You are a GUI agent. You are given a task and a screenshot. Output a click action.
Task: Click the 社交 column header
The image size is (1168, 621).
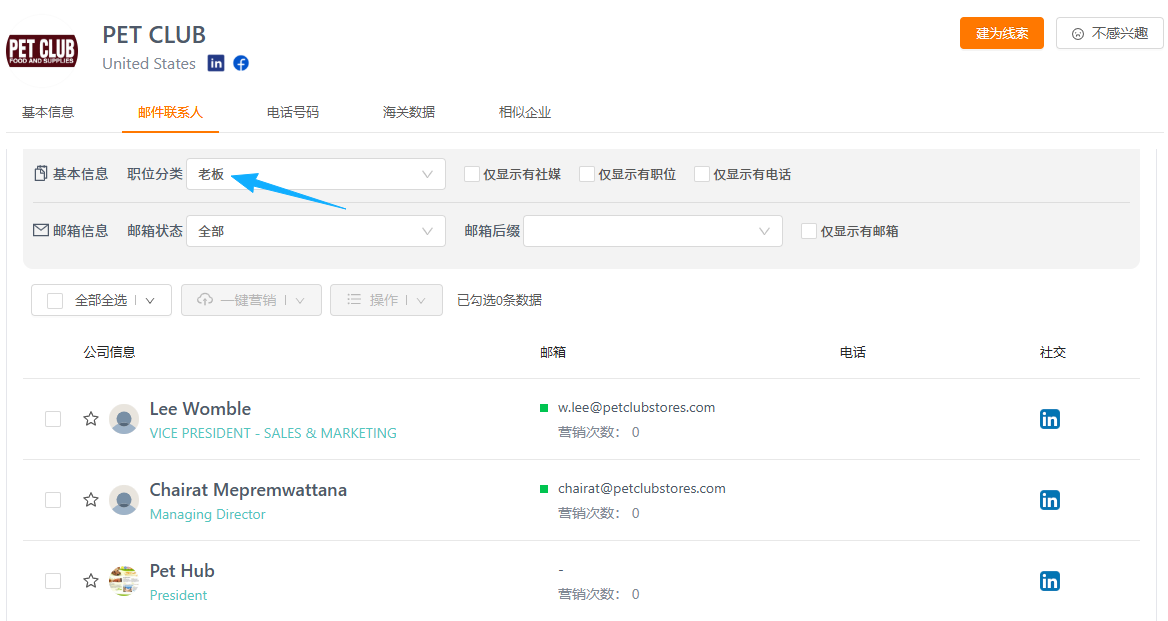[x=1053, y=352]
